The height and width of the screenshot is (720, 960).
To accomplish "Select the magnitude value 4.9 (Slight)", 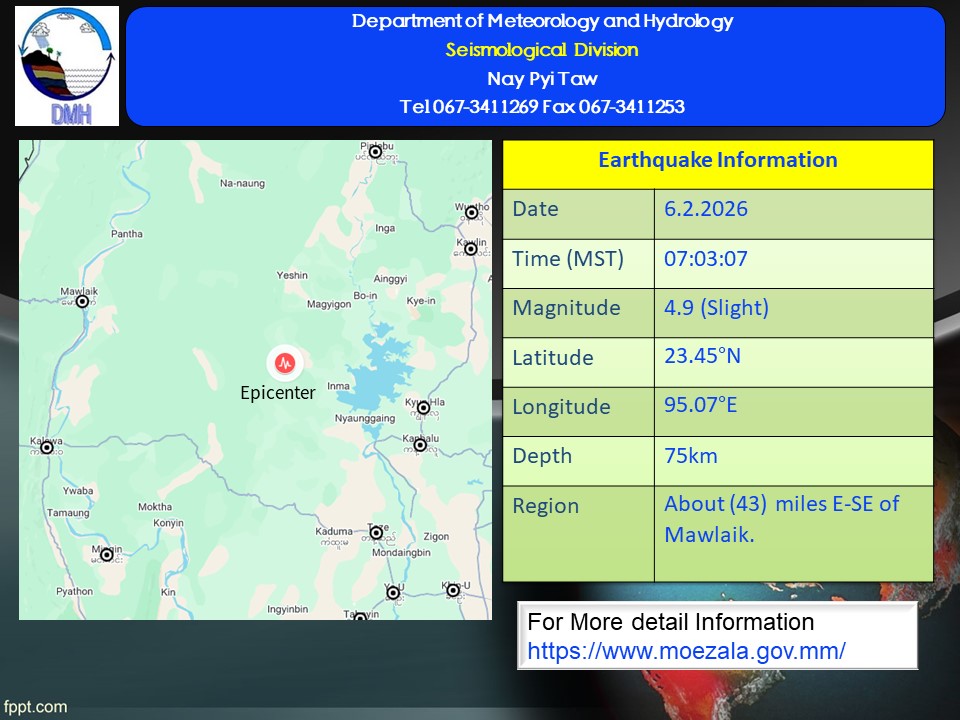I will pyautogui.click(x=716, y=308).
